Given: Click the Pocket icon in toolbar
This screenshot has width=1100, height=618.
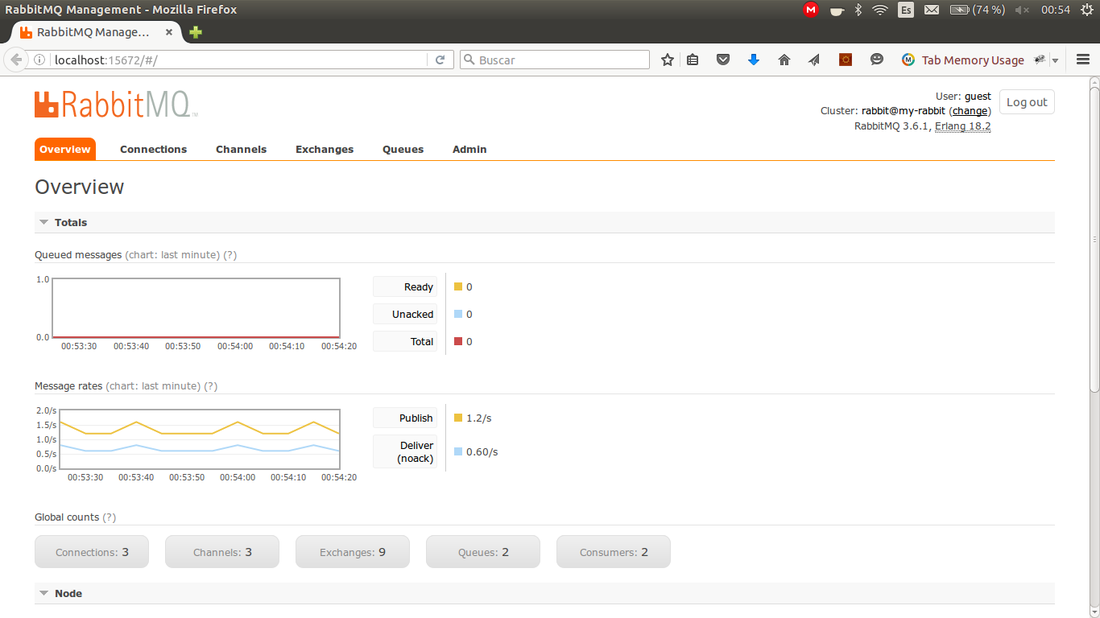Looking at the screenshot, I should point(723,60).
